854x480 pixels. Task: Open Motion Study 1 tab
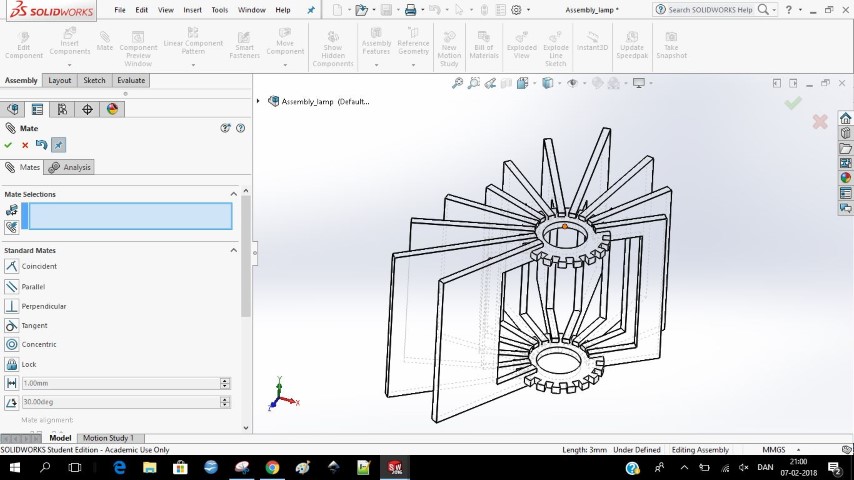(108, 438)
